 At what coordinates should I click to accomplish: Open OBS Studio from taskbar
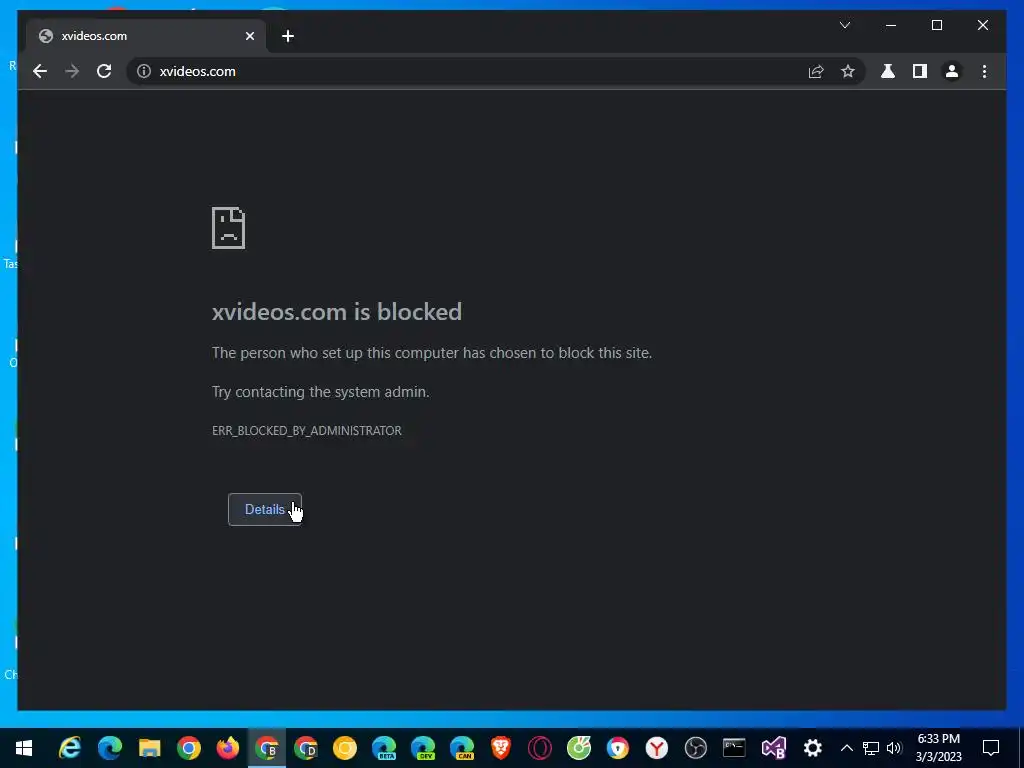tap(696, 748)
